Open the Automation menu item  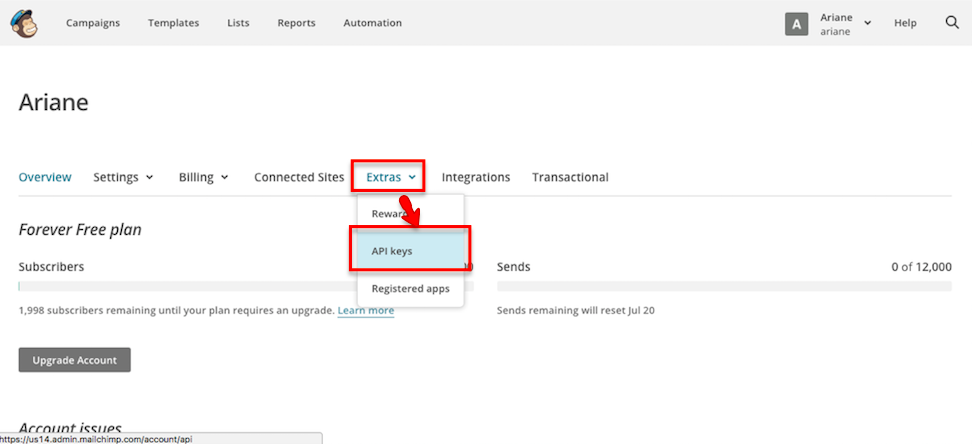(x=373, y=23)
